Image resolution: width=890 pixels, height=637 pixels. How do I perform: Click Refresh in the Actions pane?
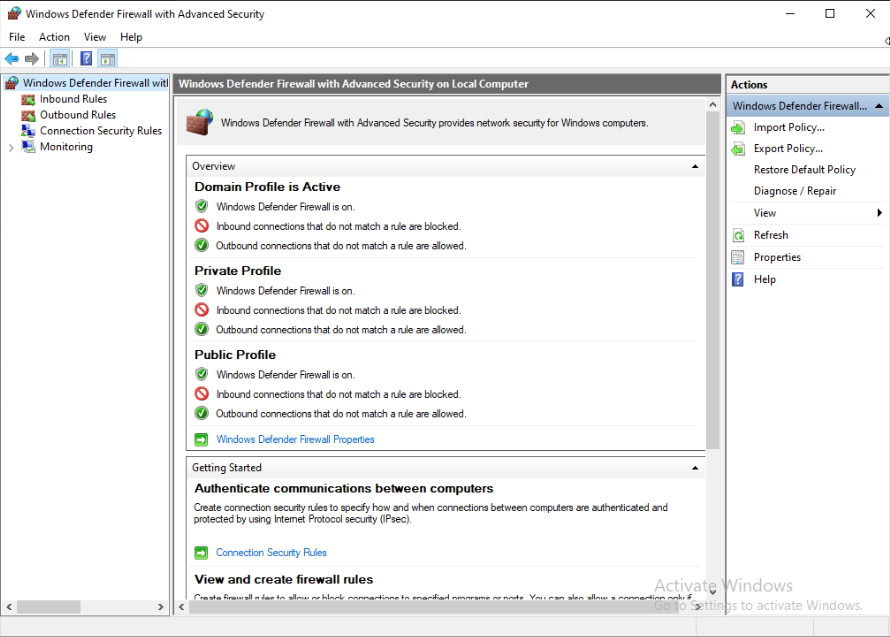tap(771, 235)
